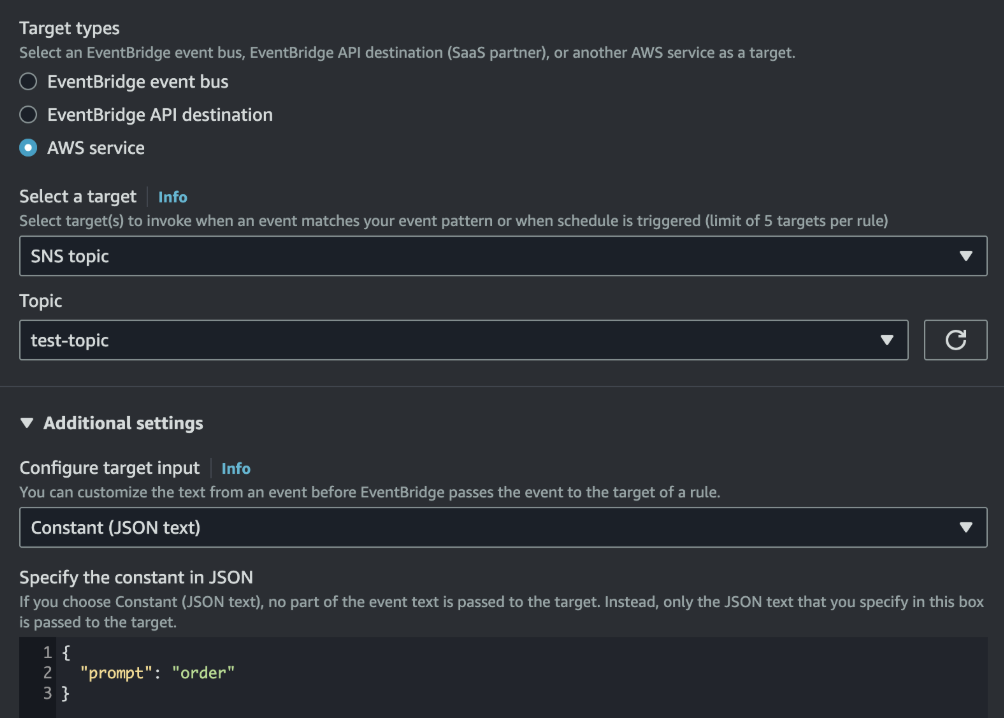Choose the EventBridge API destination option
1004x718 pixels.
[28, 115]
